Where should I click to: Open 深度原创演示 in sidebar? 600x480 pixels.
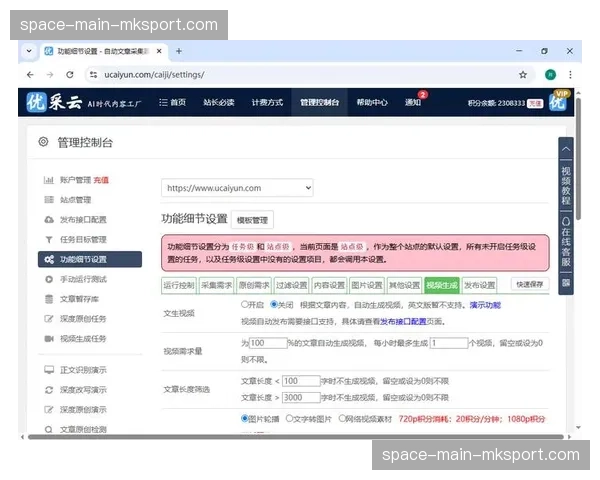[83, 410]
